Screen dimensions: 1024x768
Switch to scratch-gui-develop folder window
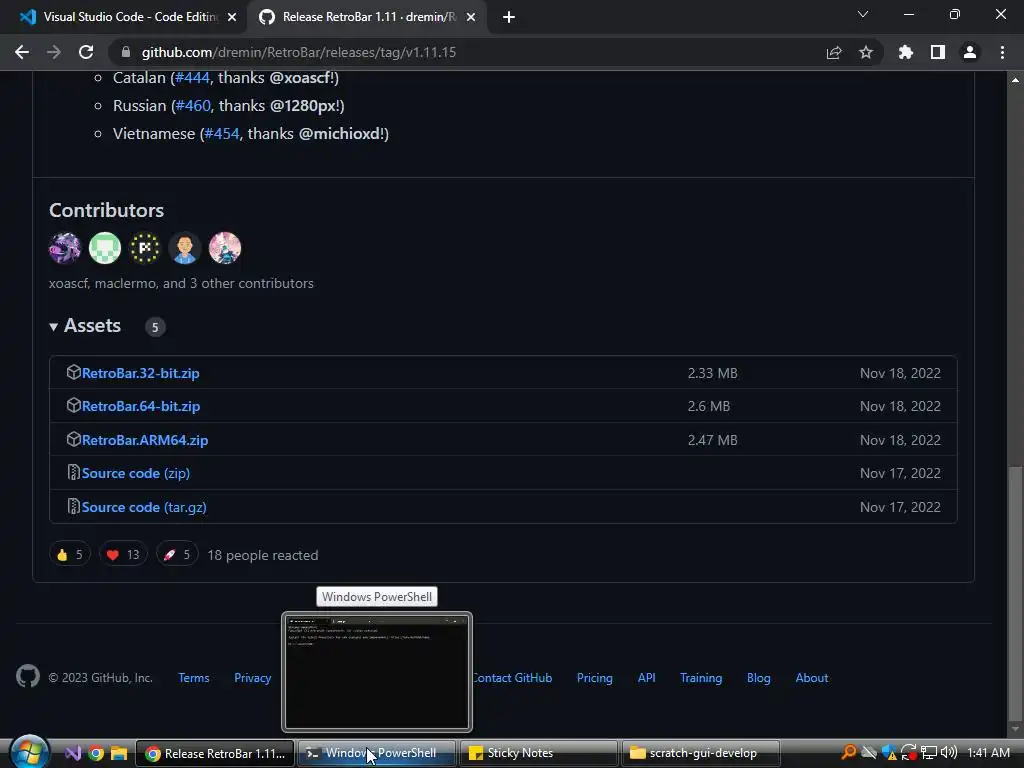point(701,754)
